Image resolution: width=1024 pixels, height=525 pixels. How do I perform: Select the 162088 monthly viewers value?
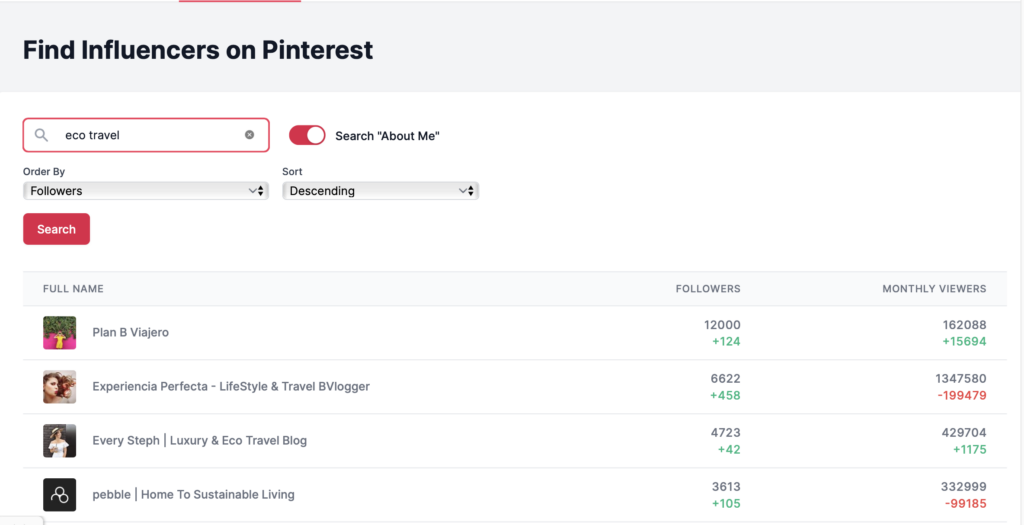click(965, 325)
